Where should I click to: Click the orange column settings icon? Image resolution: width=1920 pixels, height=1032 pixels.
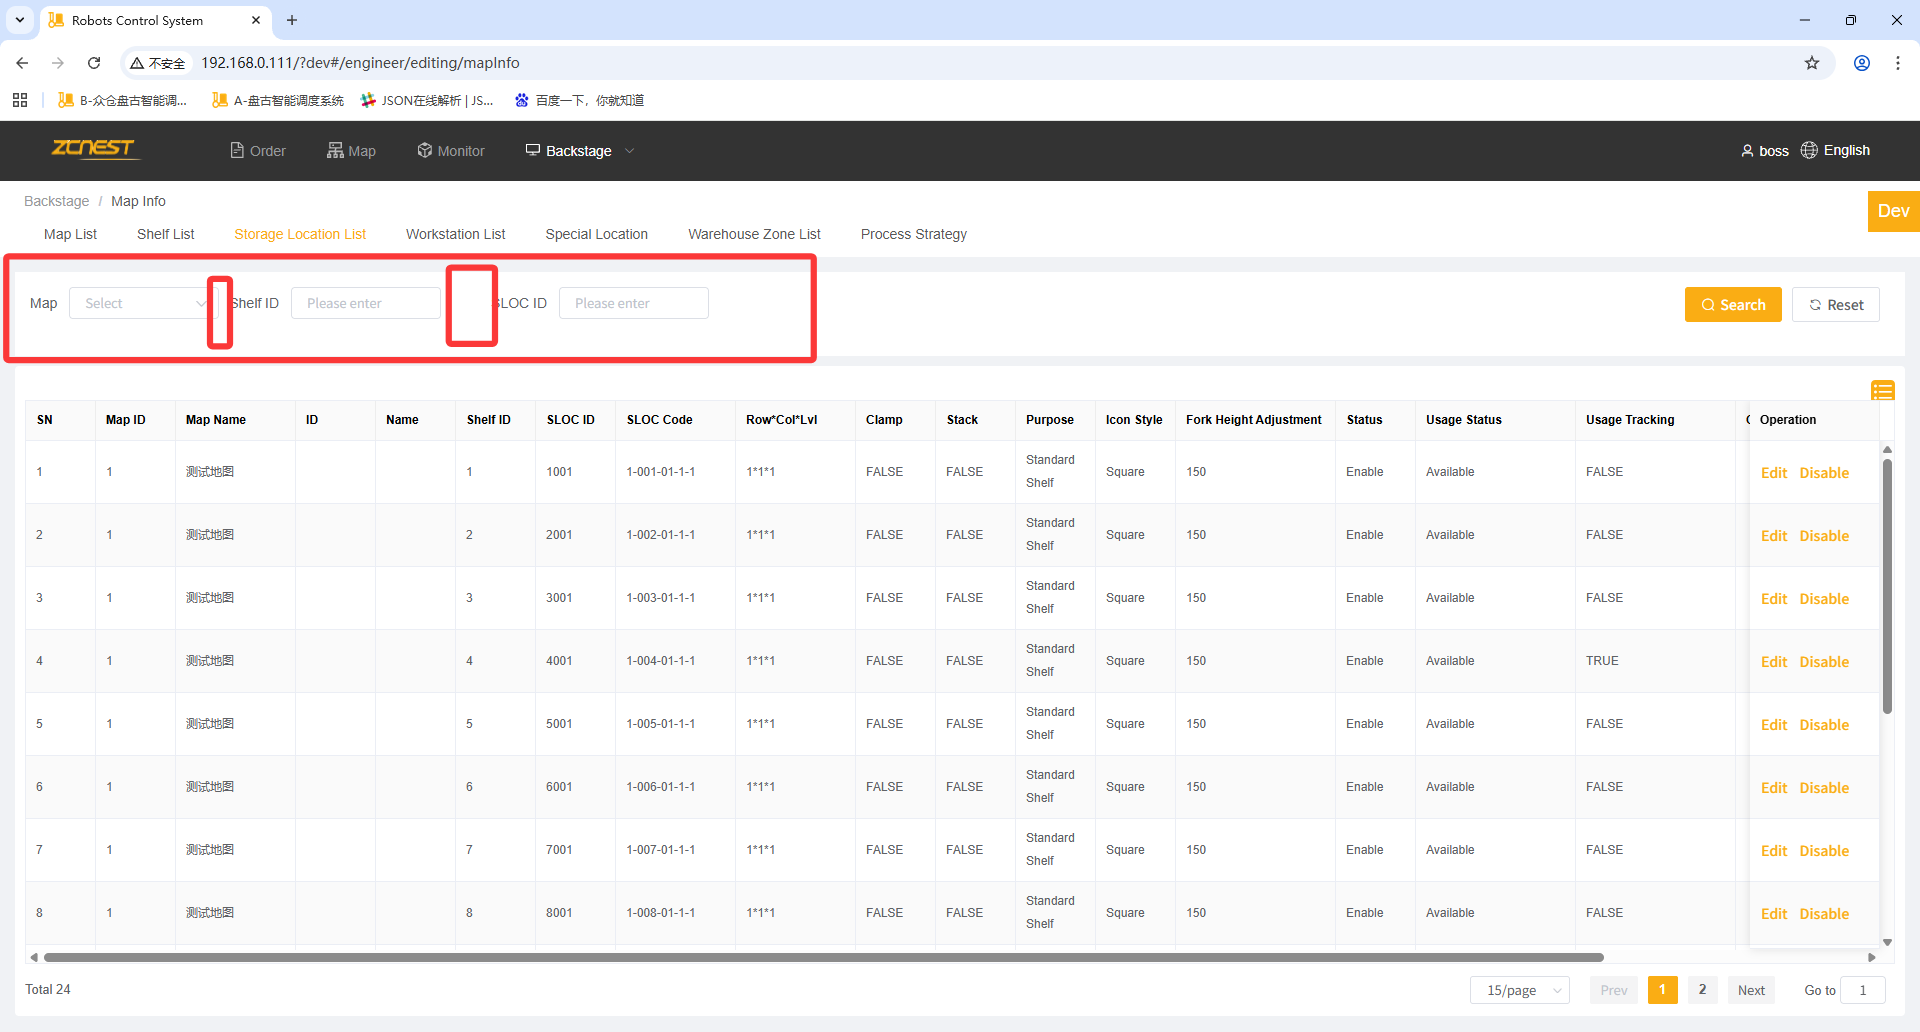click(x=1882, y=391)
